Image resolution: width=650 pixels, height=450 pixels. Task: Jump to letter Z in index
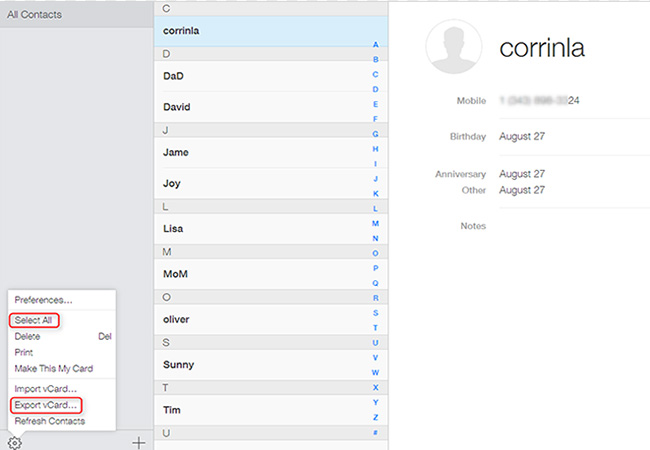click(x=376, y=418)
